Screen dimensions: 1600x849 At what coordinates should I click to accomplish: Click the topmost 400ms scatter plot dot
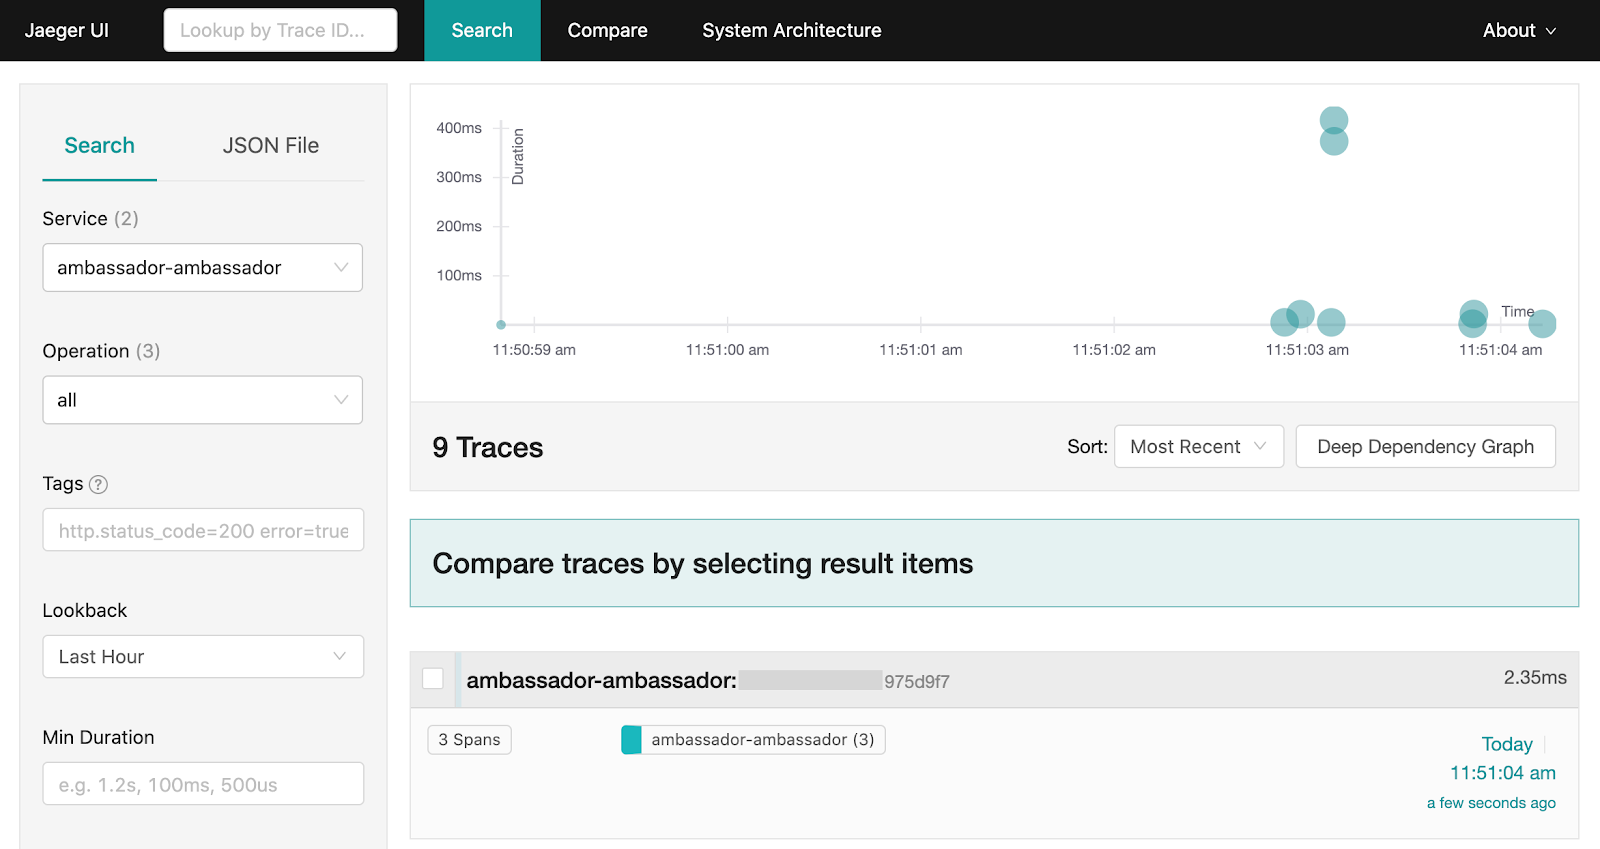point(1334,120)
